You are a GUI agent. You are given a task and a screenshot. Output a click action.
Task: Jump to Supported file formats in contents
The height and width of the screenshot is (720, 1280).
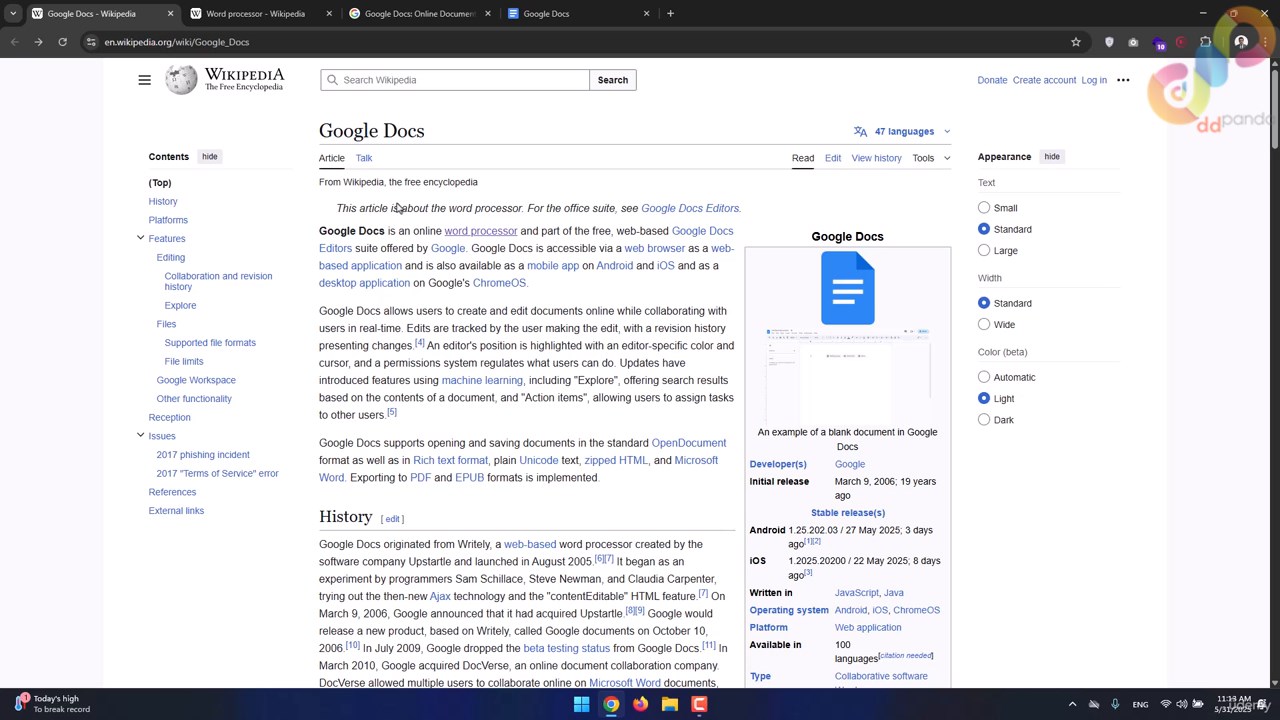210,343
